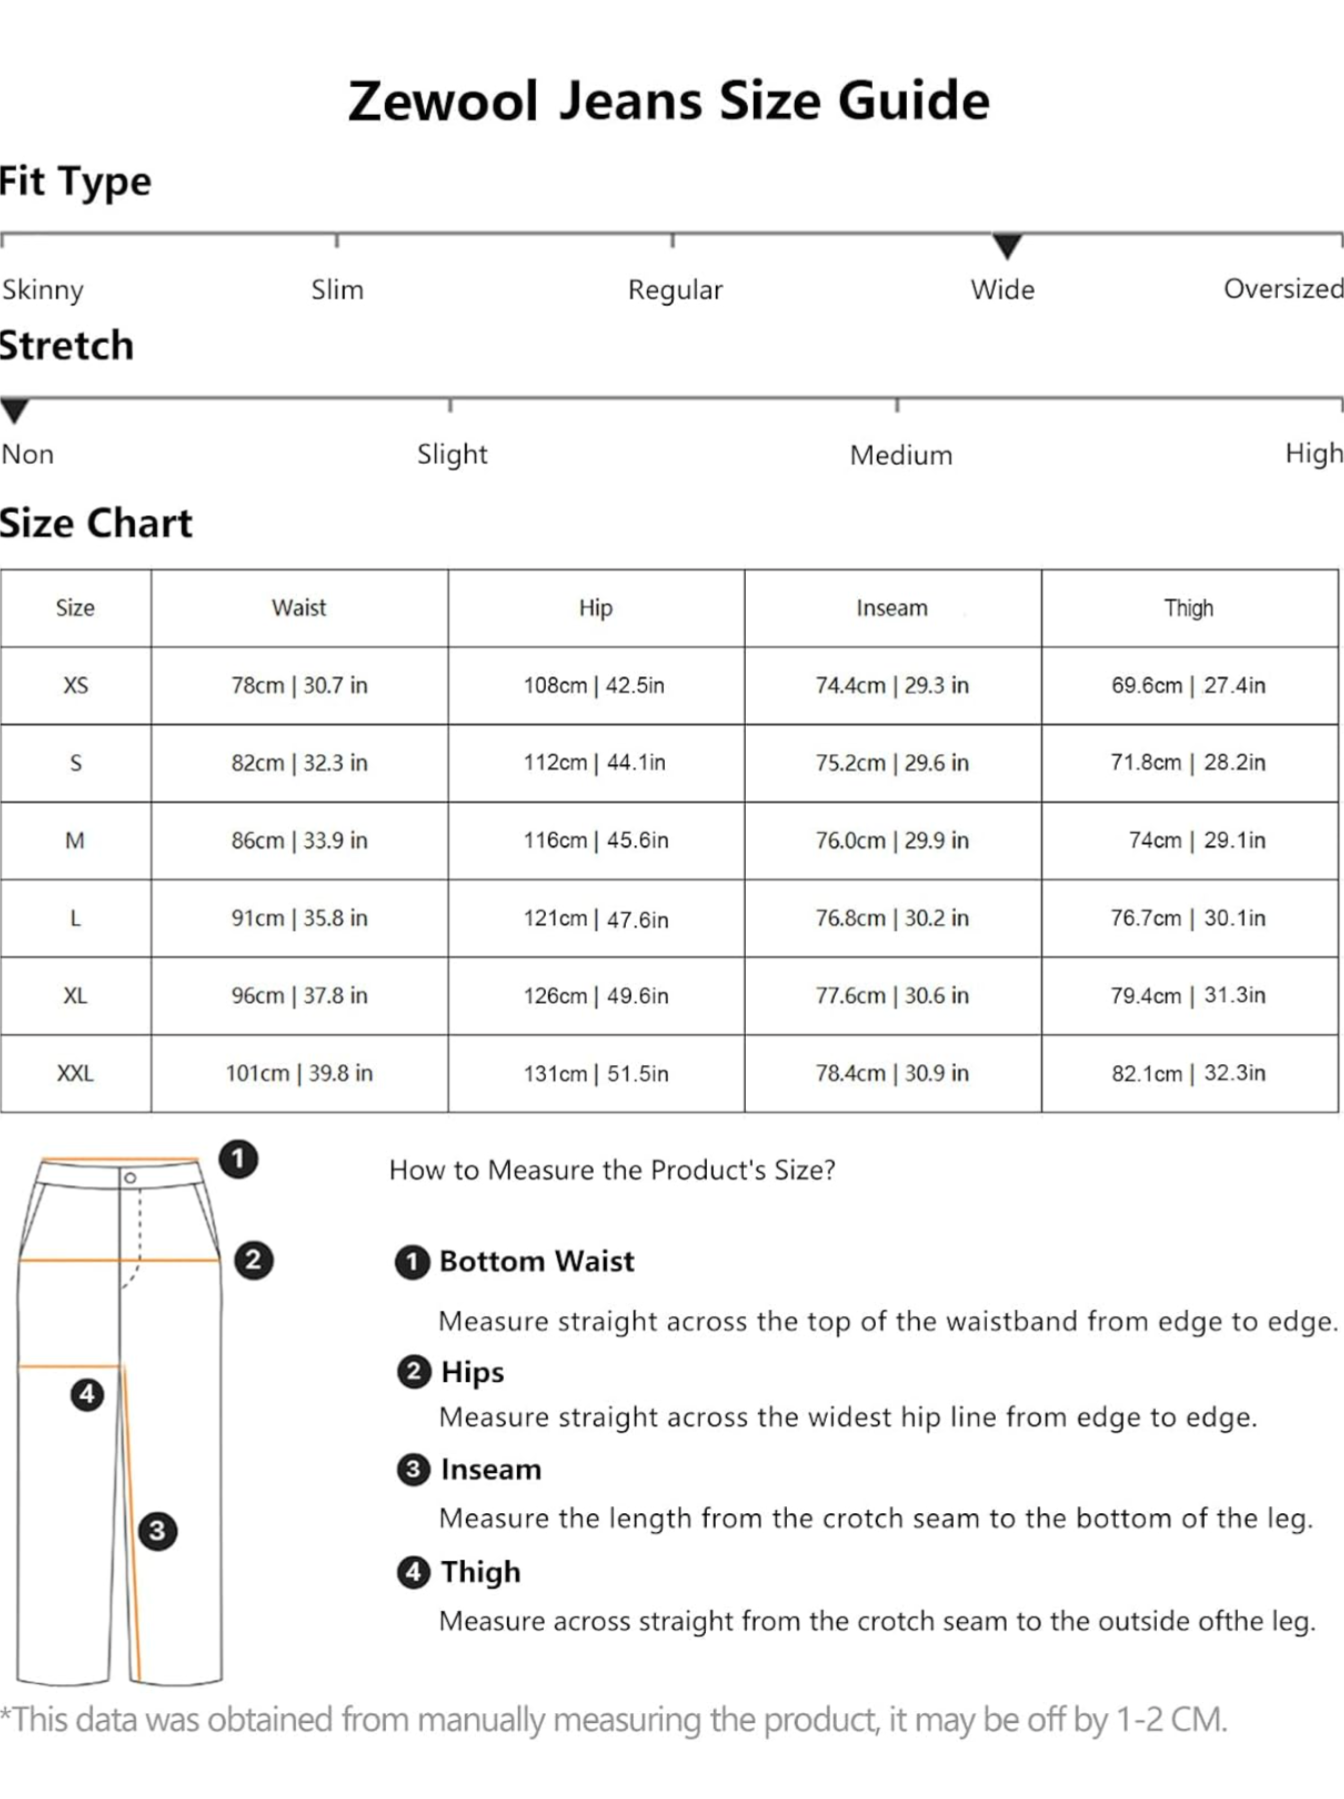Screen dimensions: 1344x1799
Task: Click the number 2 marker beside the pants hip line
Action: pos(254,1259)
